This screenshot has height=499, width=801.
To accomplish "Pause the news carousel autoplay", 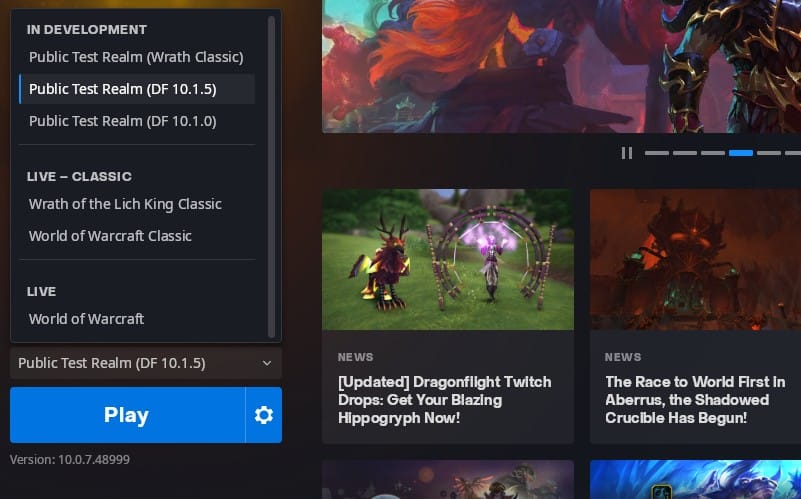I will [x=627, y=153].
